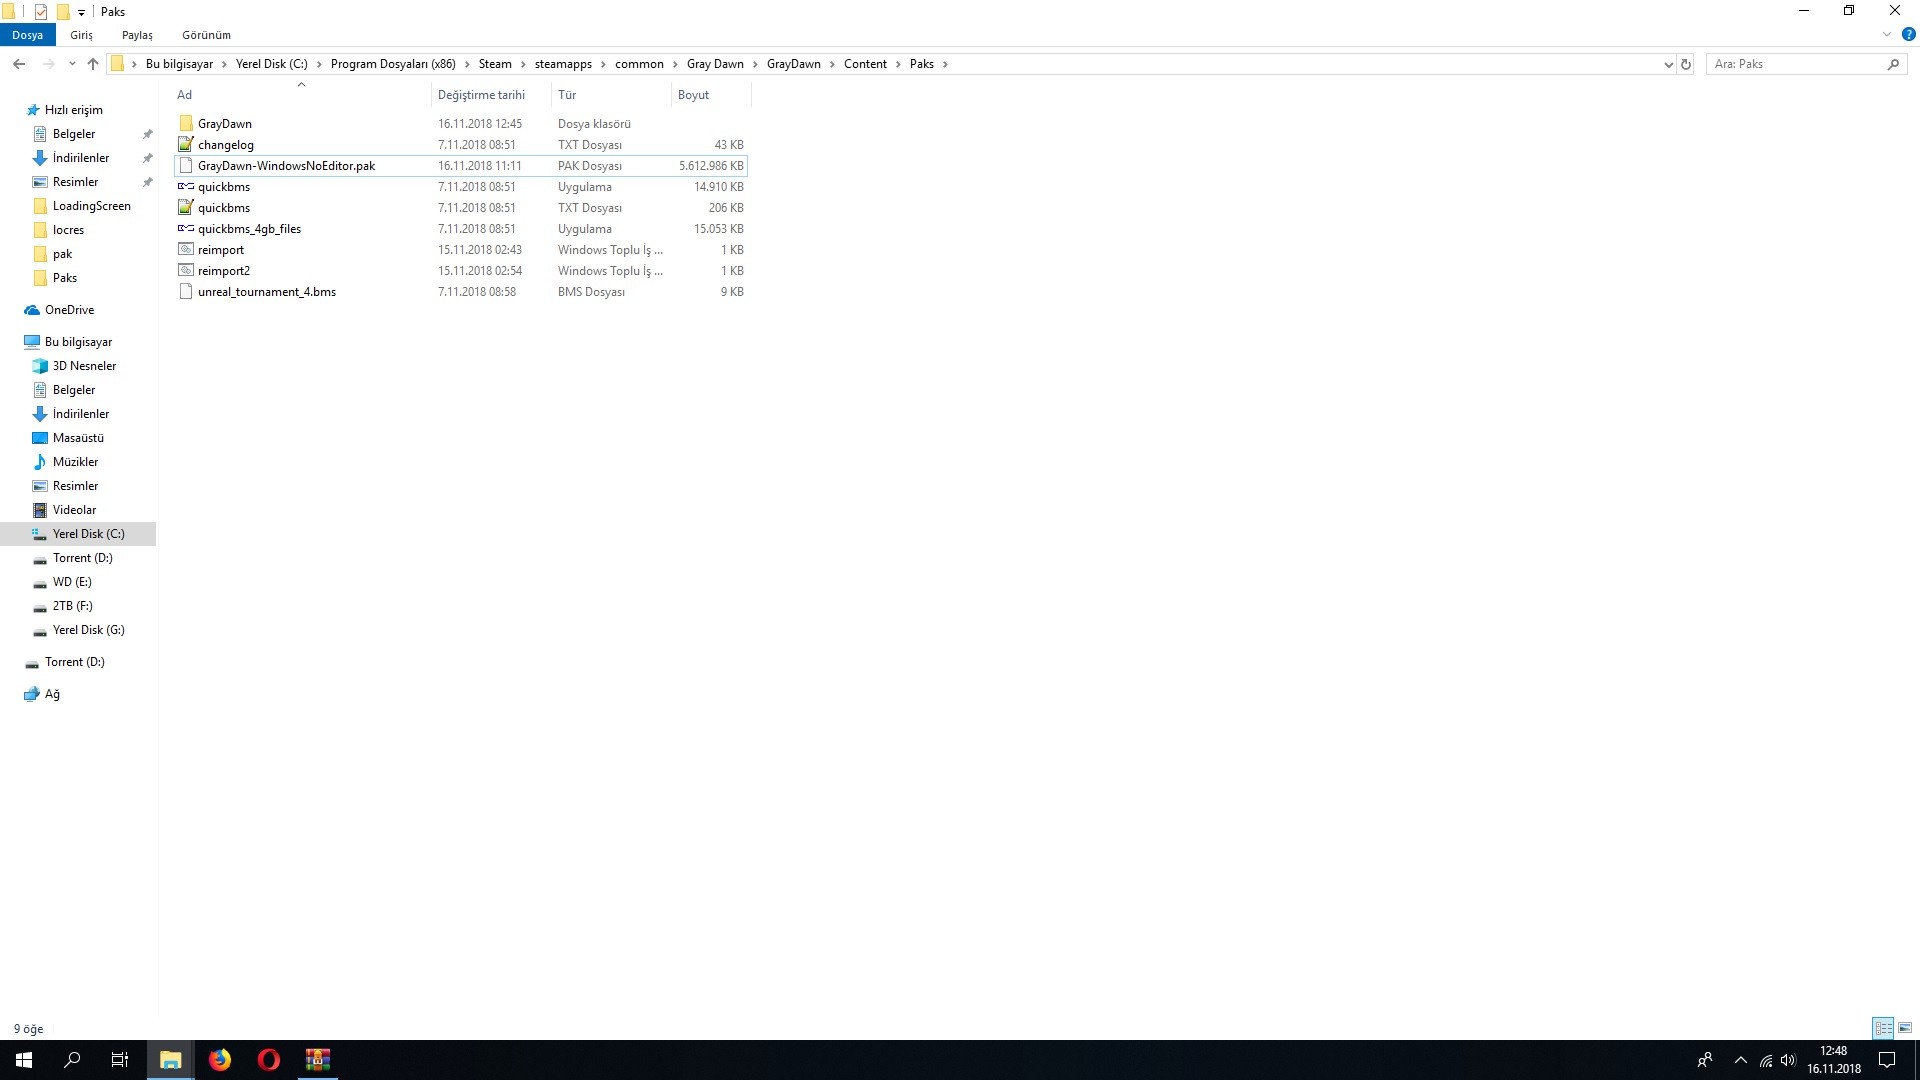Click the Forward navigation arrow
This screenshot has height=1080, width=1920.
click(x=48, y=64)
